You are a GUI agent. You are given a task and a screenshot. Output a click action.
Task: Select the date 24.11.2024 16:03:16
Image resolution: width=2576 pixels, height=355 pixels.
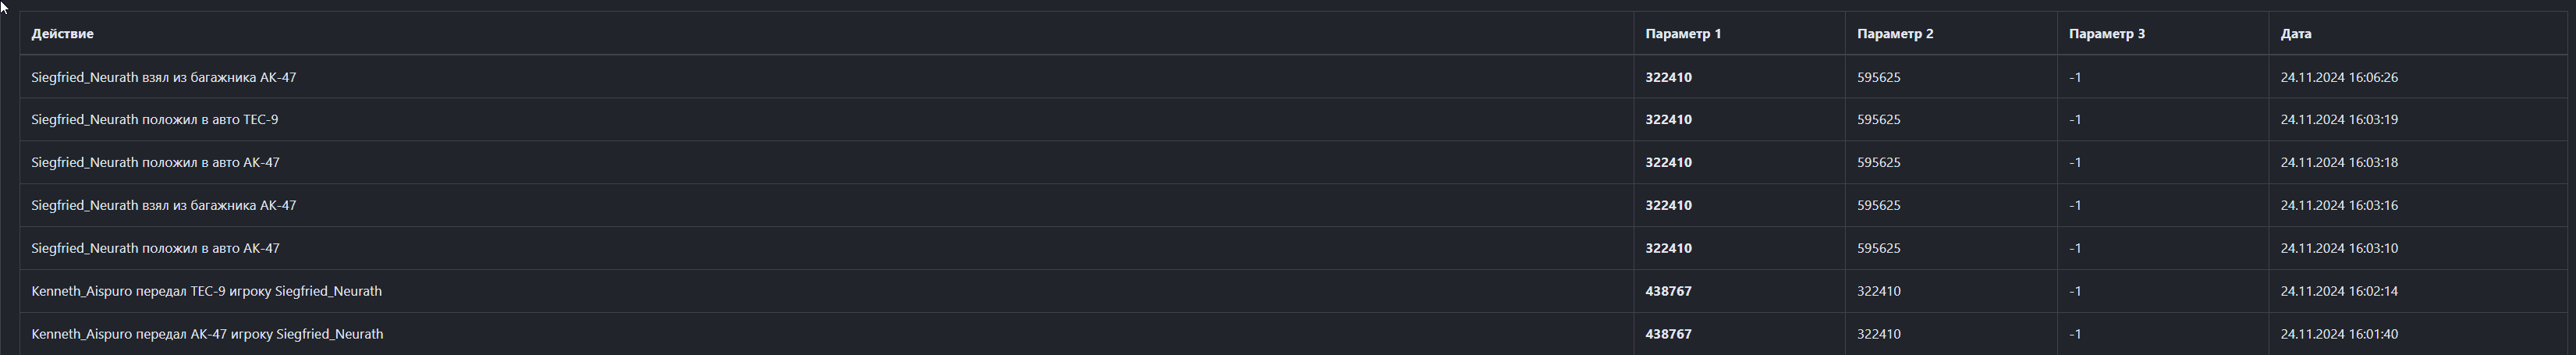2339,206
